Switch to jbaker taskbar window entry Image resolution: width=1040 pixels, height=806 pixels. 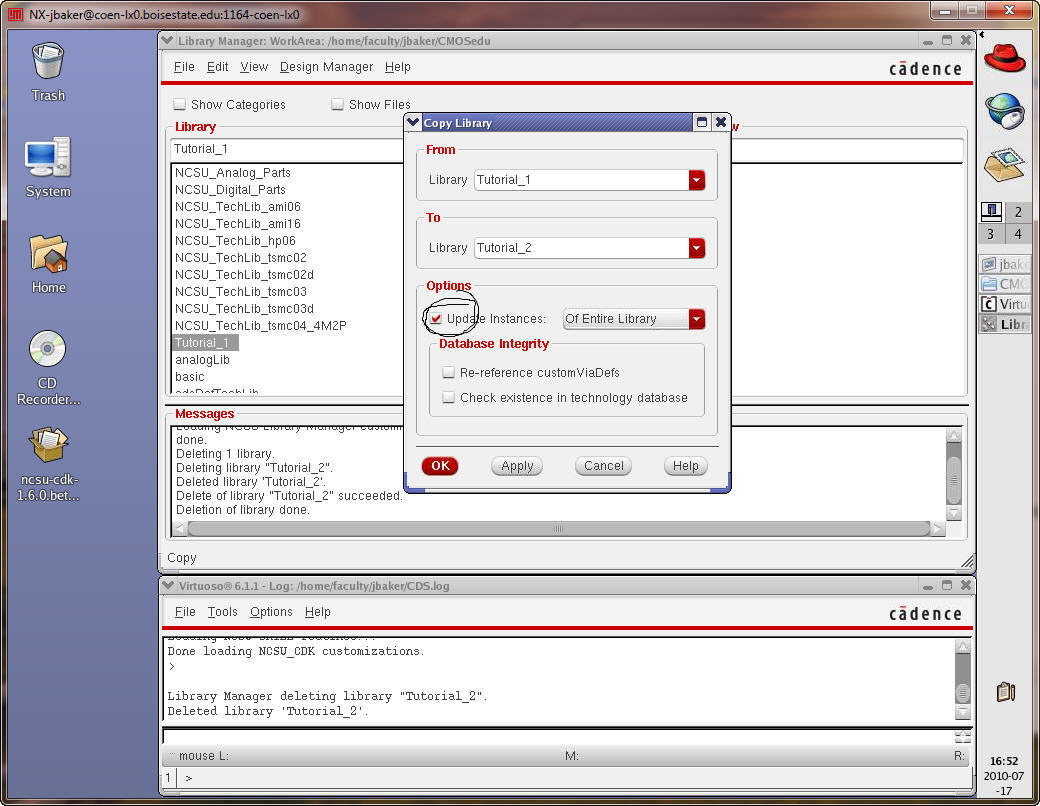click(1005, 264)
